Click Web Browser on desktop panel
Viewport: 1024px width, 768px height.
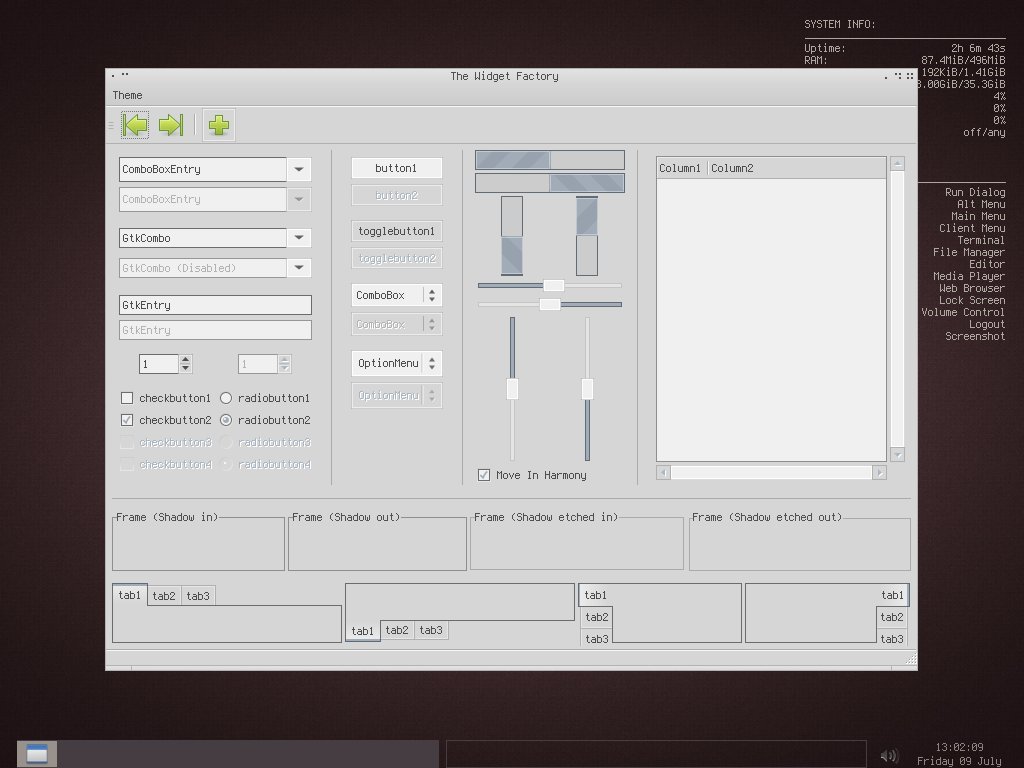coord(972,288)
